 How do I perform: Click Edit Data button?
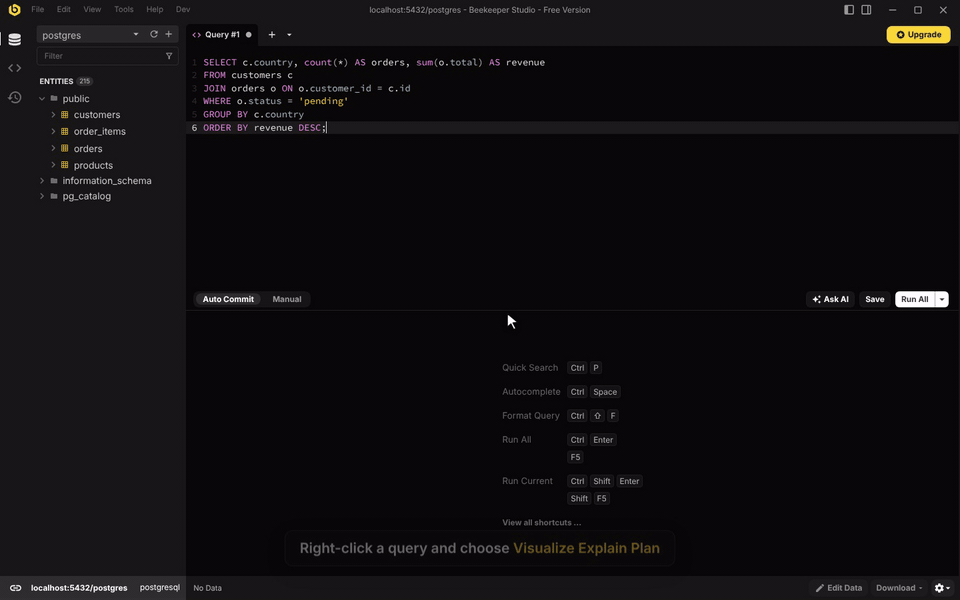click(x=838, y=588)
